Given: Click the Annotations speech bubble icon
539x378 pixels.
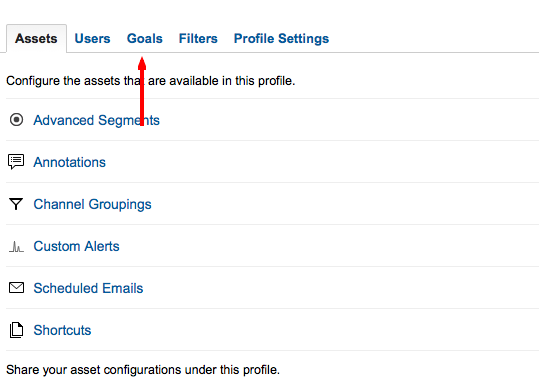Looking at the screenshot, I should [x=16, y=162].
